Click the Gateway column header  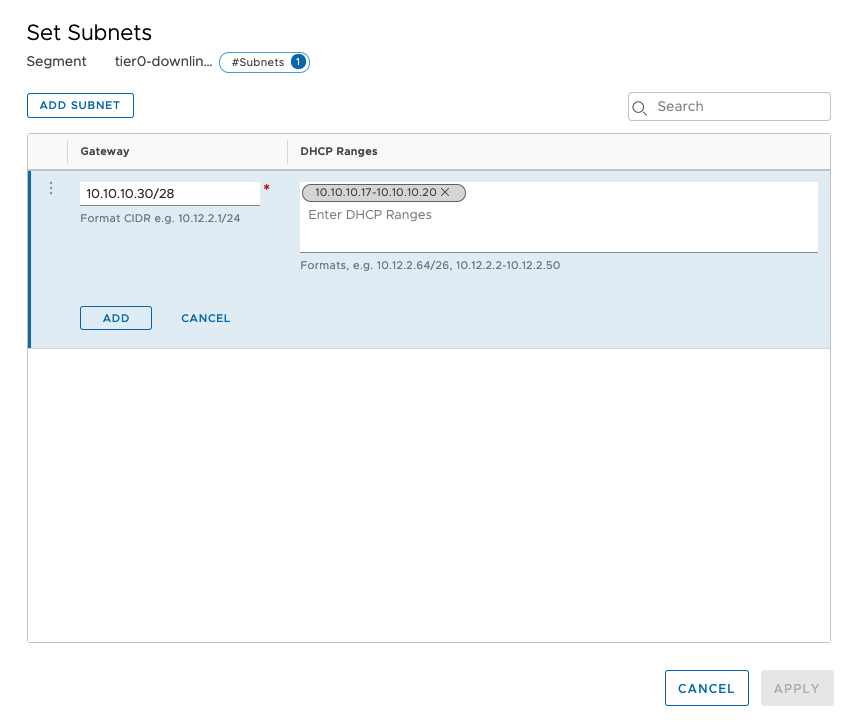(105, 151)
